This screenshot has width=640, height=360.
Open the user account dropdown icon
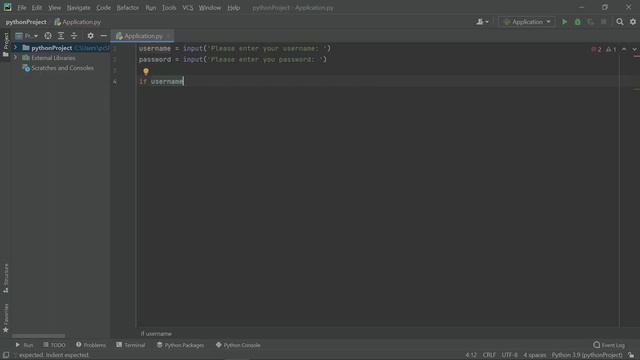point(482,22)
